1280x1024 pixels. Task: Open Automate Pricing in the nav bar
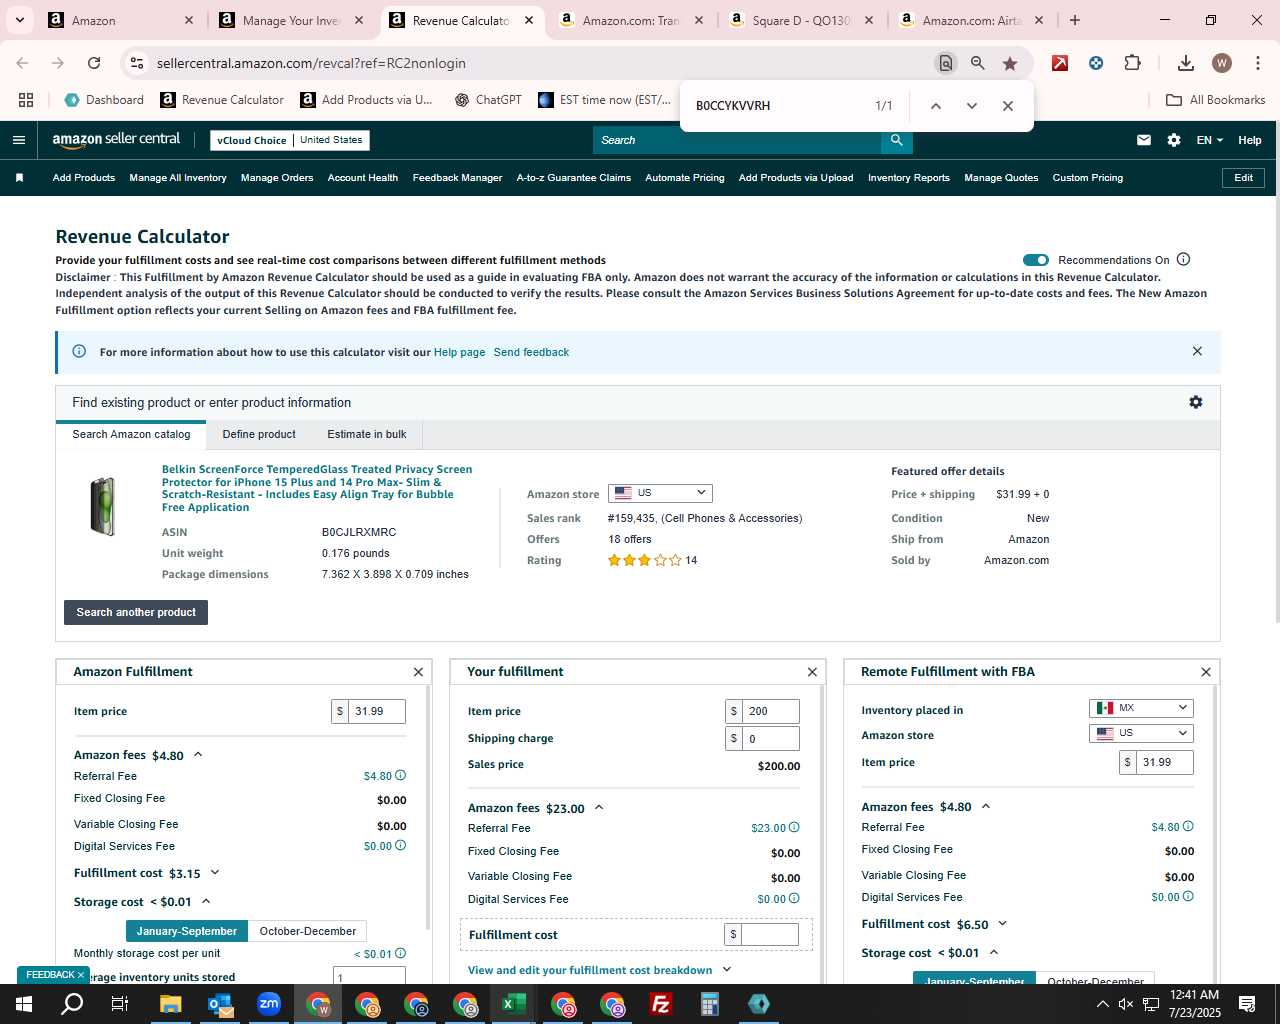pos(685,178)
